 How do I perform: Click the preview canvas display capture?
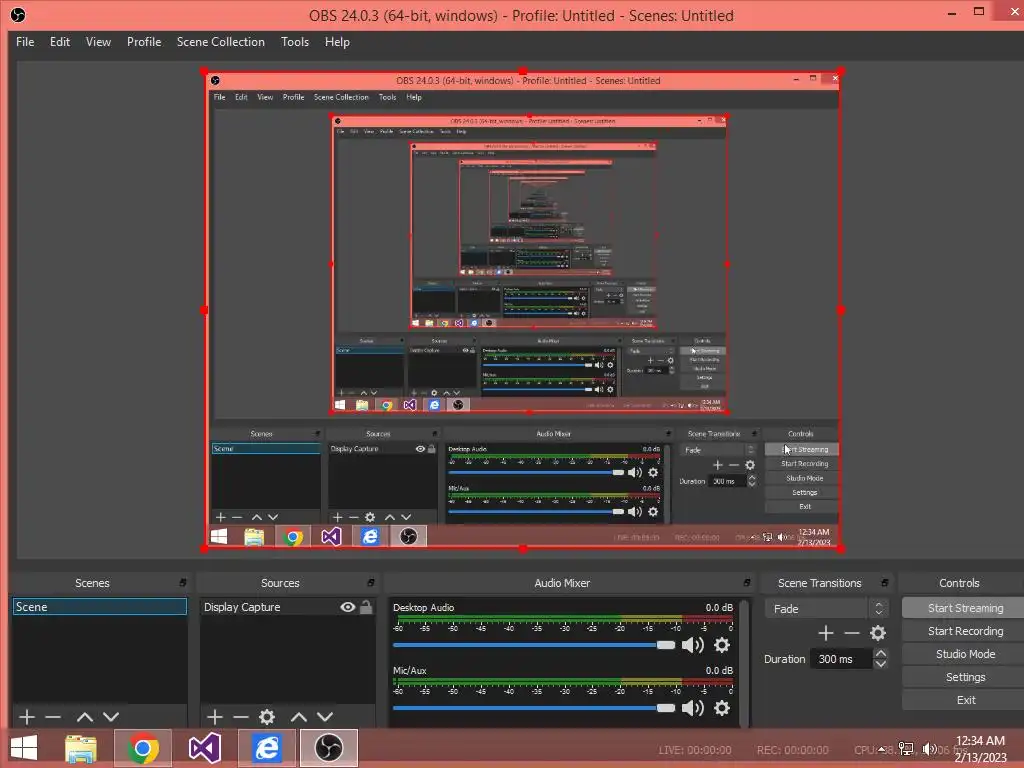[522, 310]
